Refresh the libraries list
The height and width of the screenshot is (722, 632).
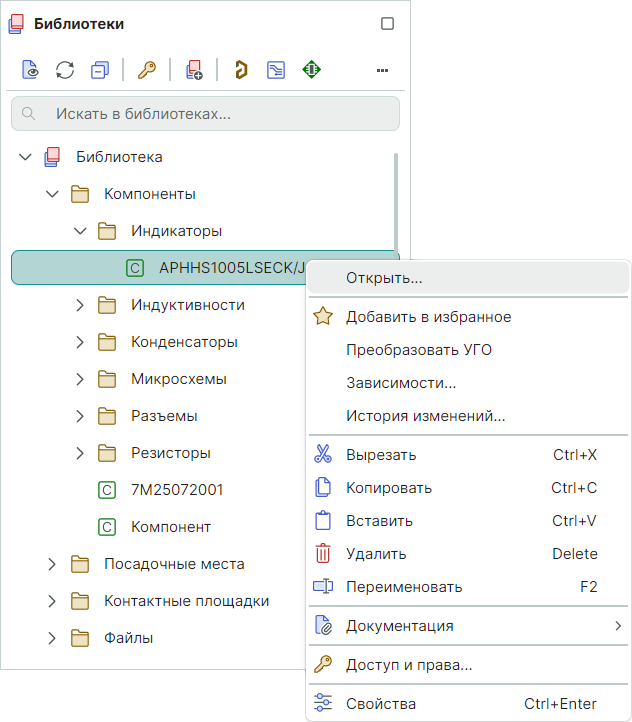[65, 70]
